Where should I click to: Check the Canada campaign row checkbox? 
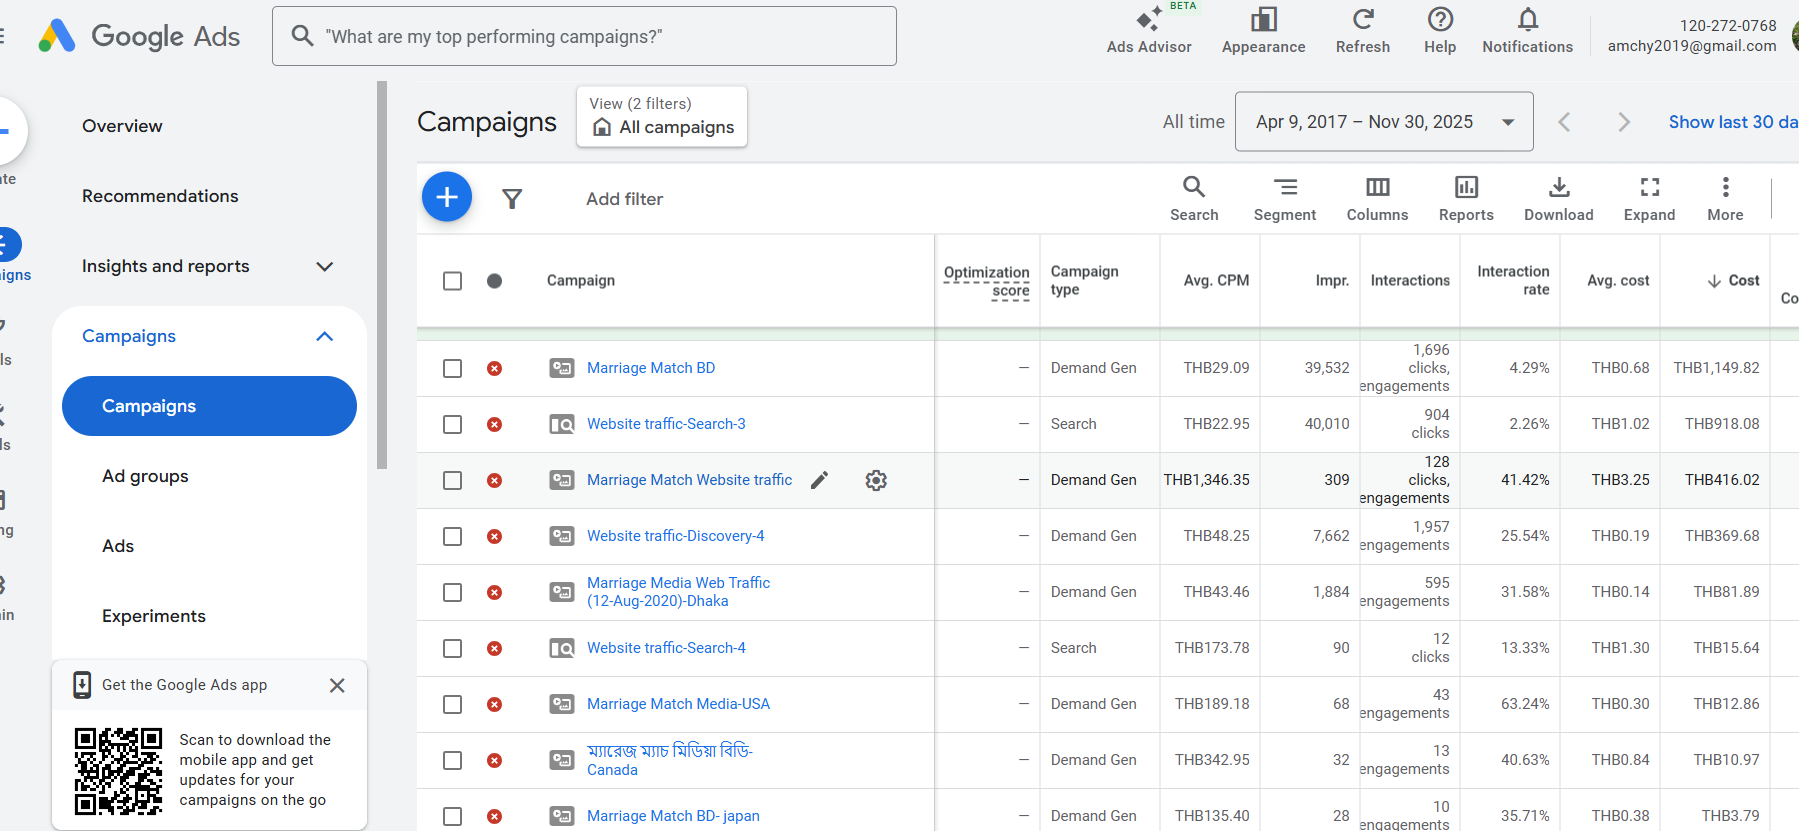click(x=453, y=760)
